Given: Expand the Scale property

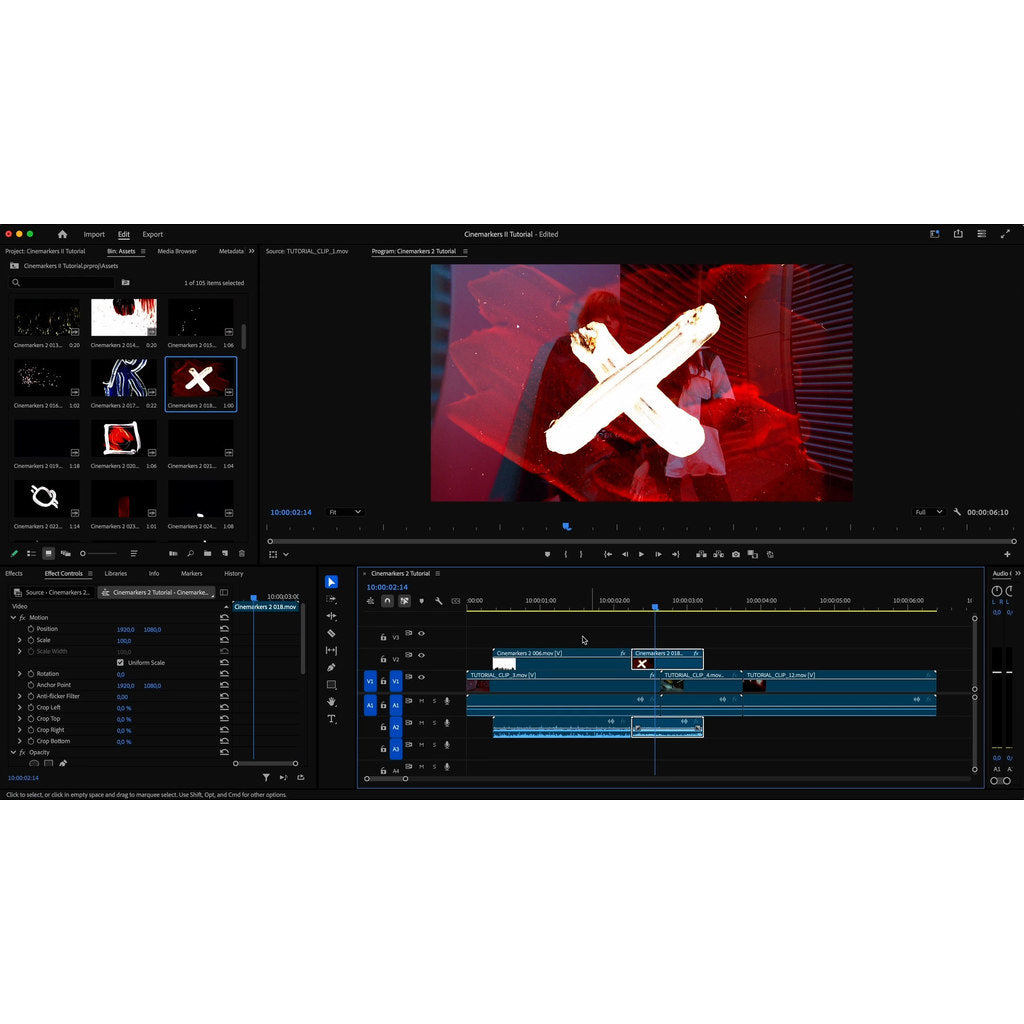Looking at the screenshot, I should click(x=20, y=640).
